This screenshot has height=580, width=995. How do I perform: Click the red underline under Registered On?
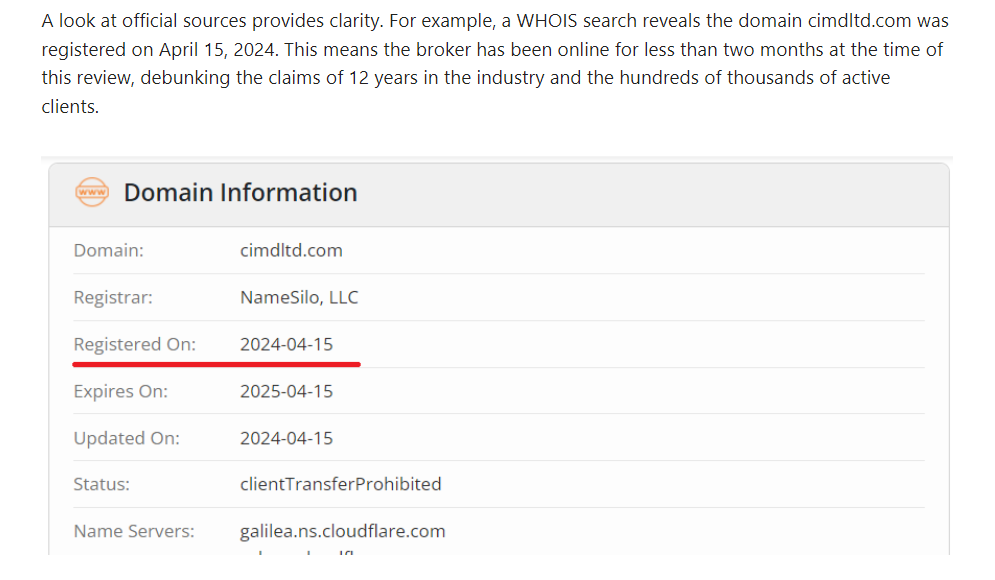[x=216, y=364]
